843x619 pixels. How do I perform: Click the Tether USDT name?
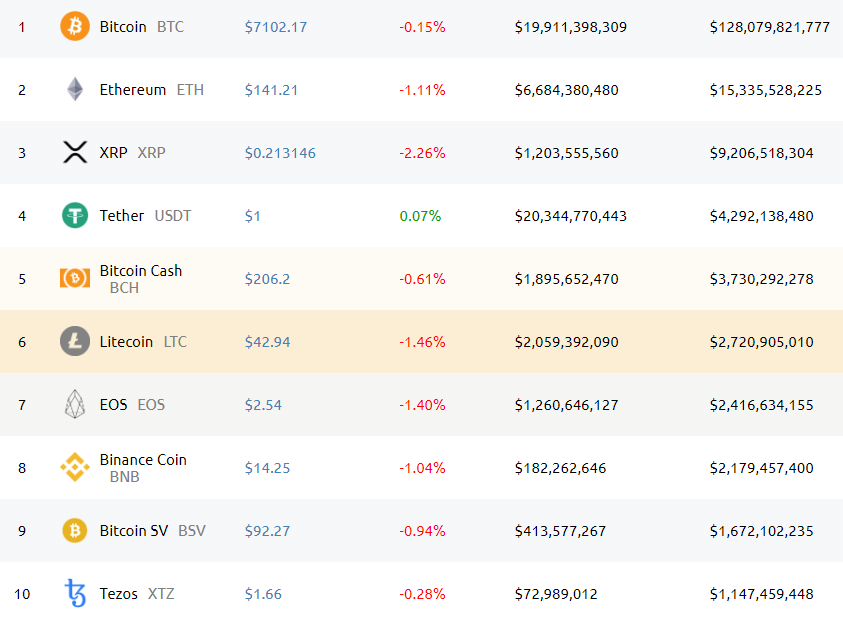pos(122,216)
